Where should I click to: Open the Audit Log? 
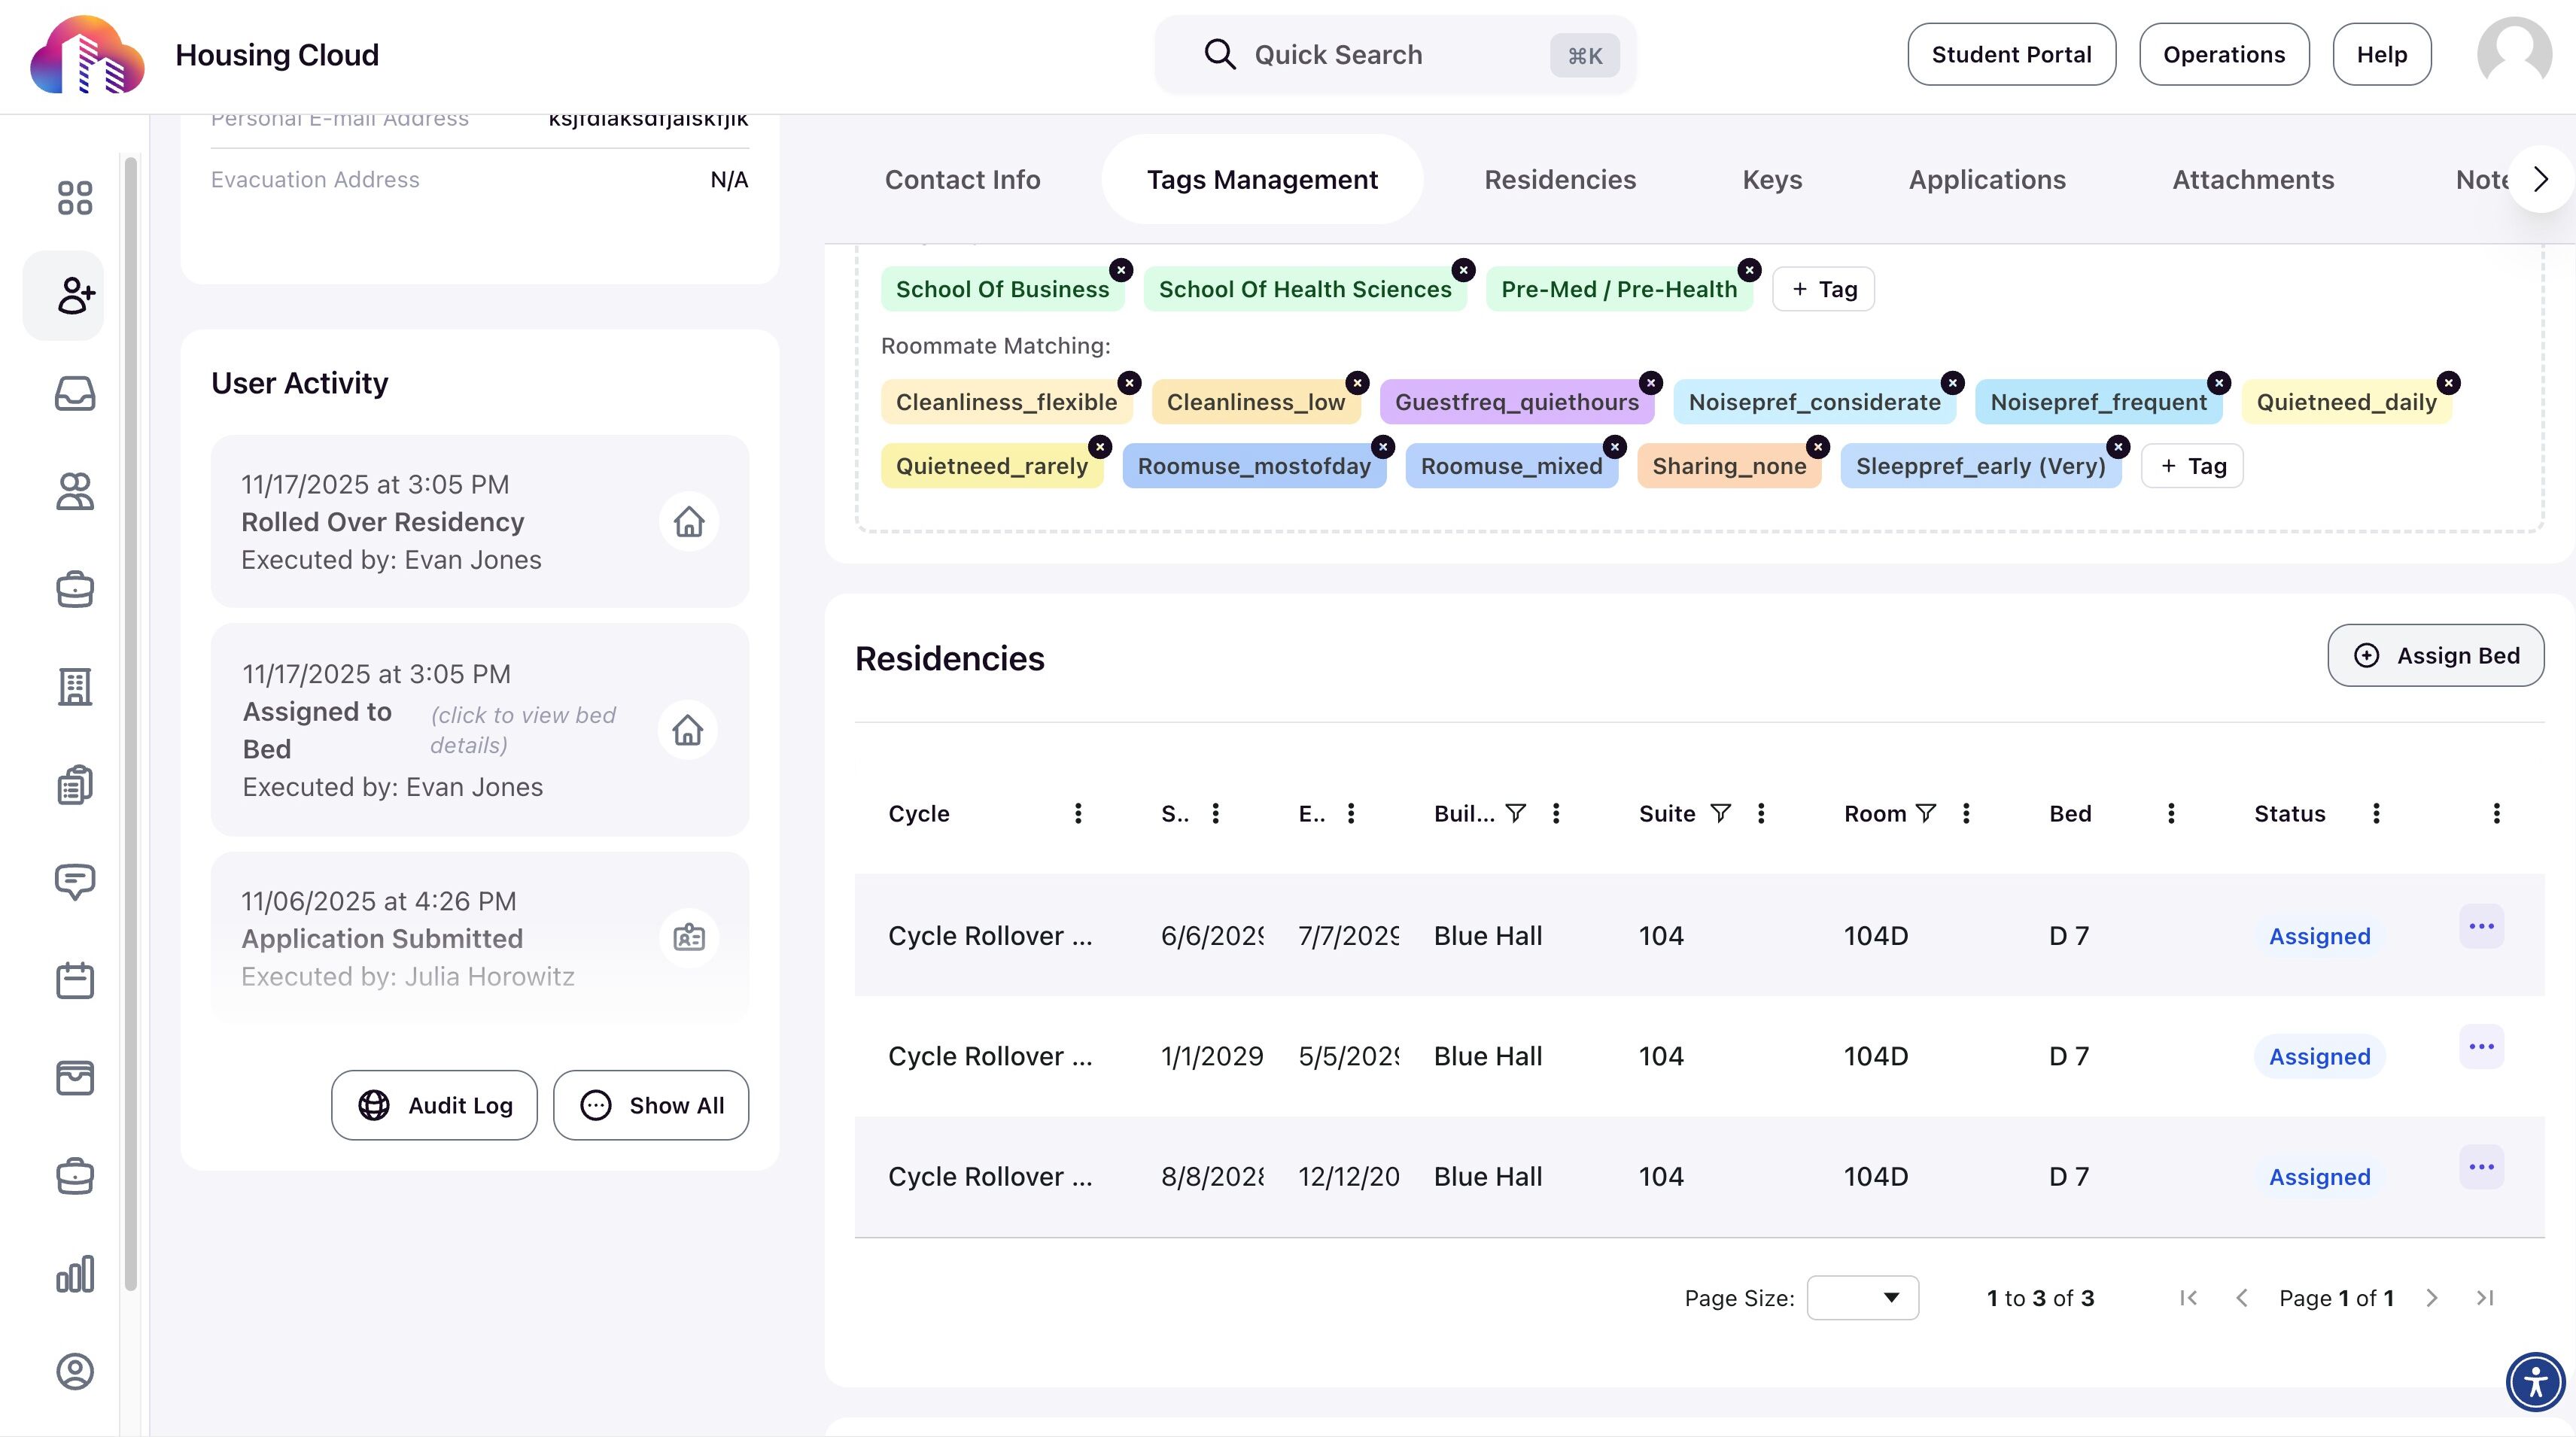[434, 1105]
